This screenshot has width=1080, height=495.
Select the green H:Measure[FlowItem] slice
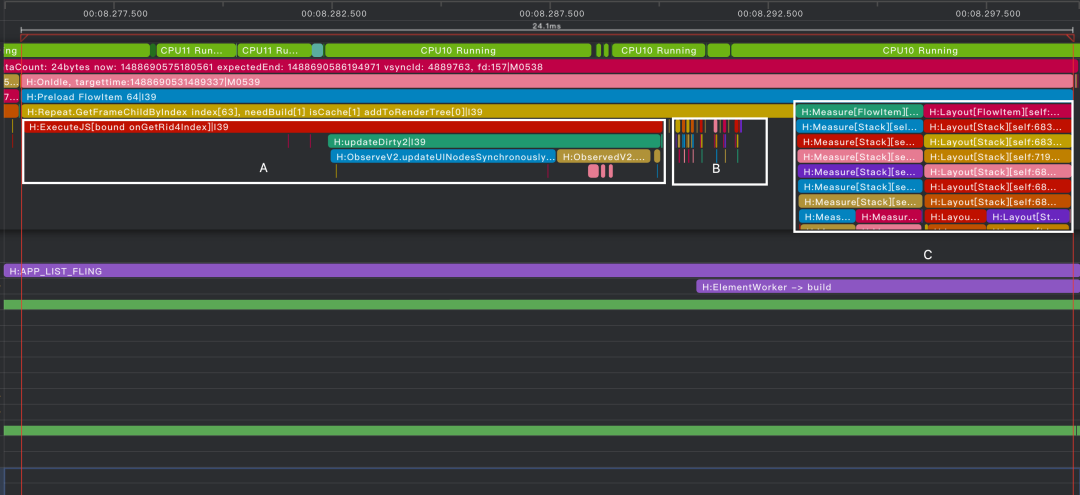pyautogui.click(x=860, y=112)
